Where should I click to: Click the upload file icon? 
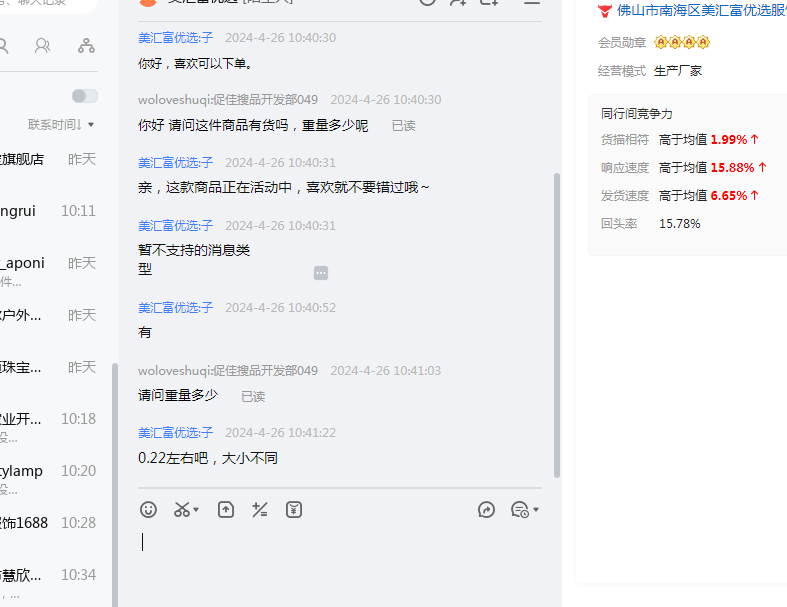226,510
